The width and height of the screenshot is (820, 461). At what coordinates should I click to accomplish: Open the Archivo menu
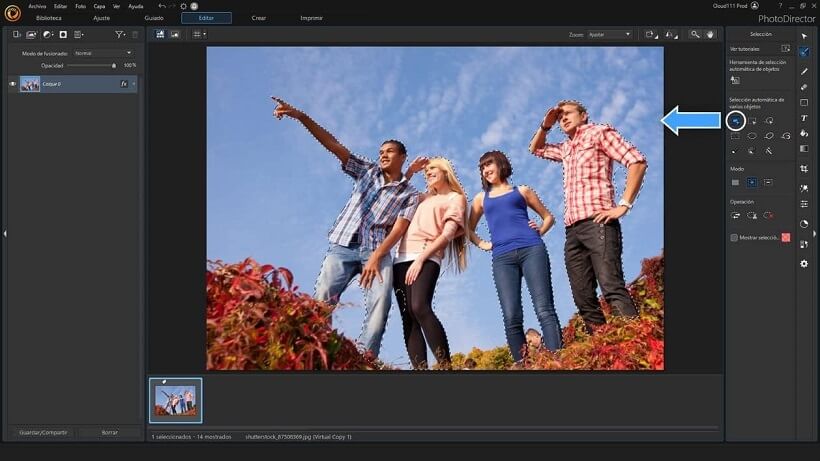[37, 6]
